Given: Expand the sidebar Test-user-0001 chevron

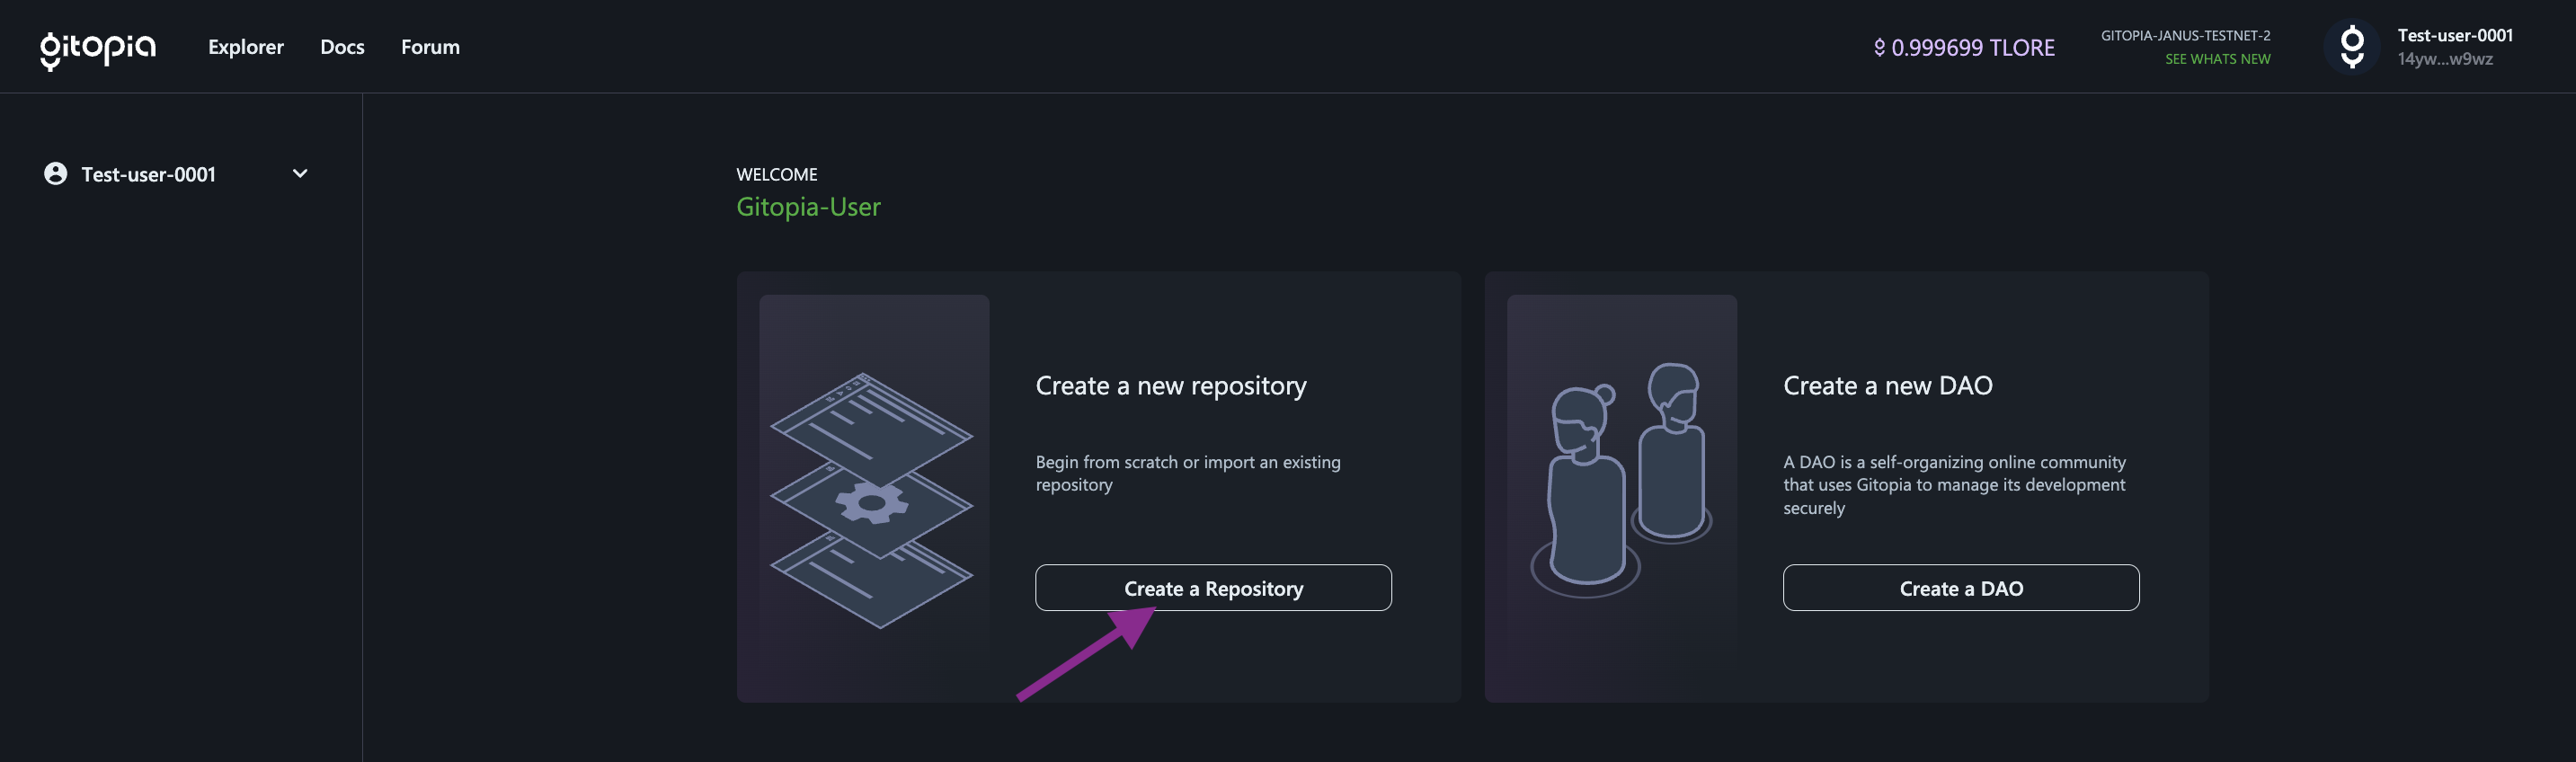Looking at the screenshot, I should click(x=300, y=173).
